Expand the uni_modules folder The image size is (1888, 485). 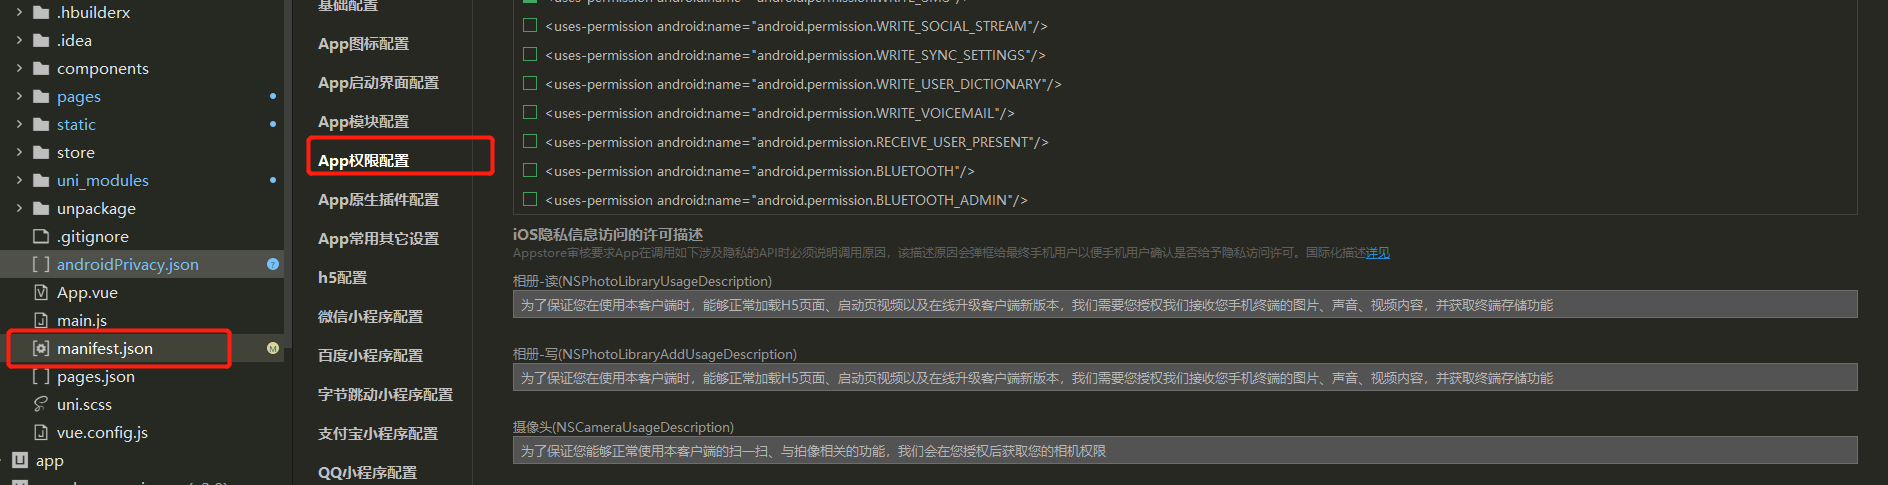click(19, 180)
